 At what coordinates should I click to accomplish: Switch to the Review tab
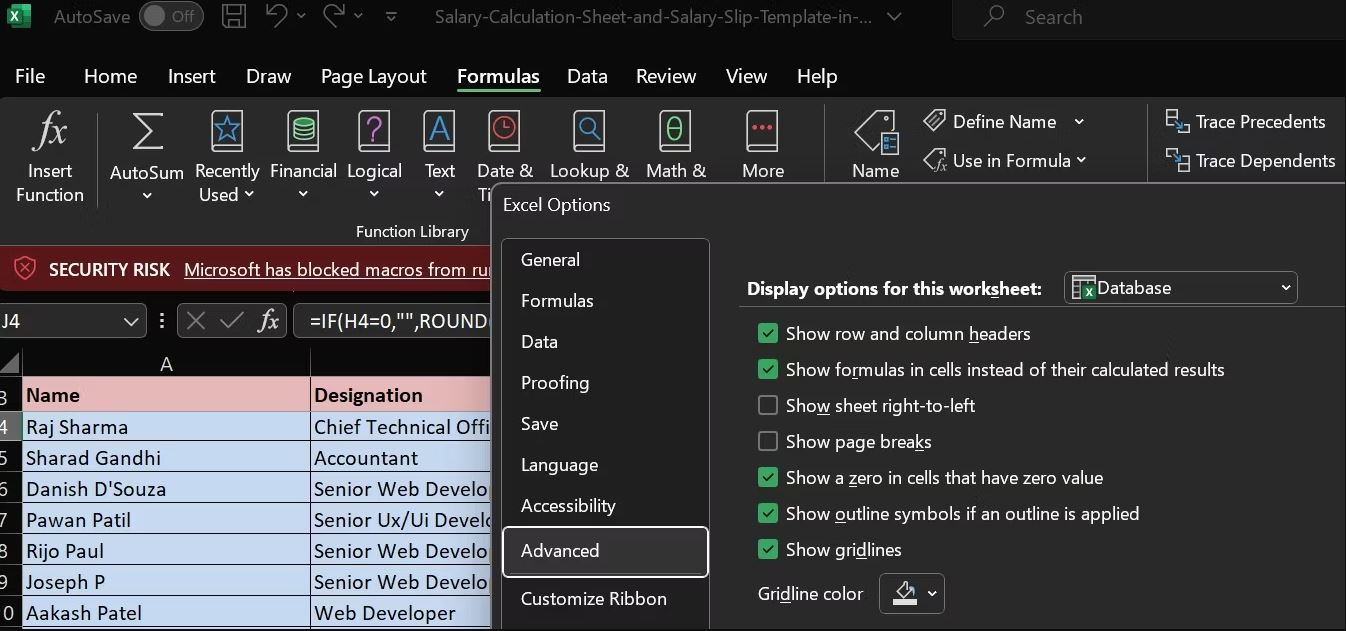[666, 76]
